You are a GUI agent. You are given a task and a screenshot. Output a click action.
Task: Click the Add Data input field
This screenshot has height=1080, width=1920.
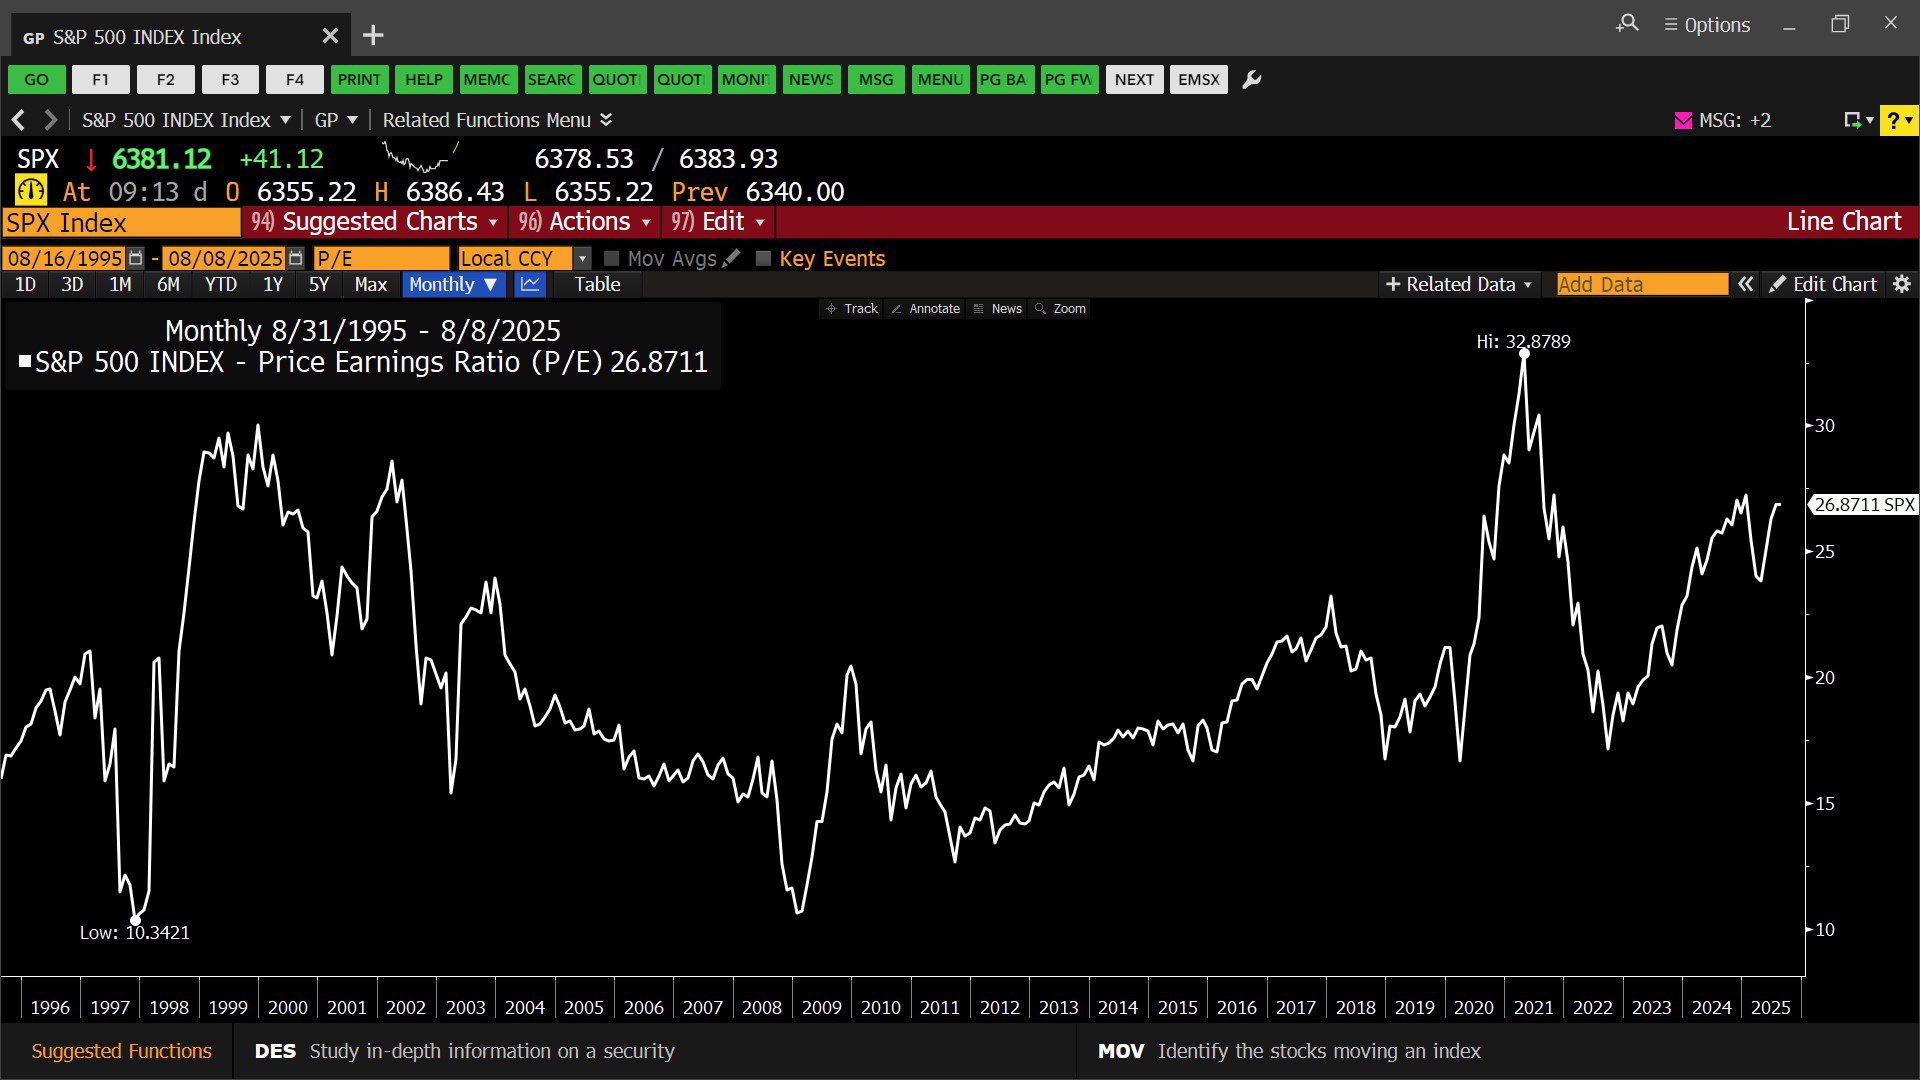click(x=1641, y=284)
